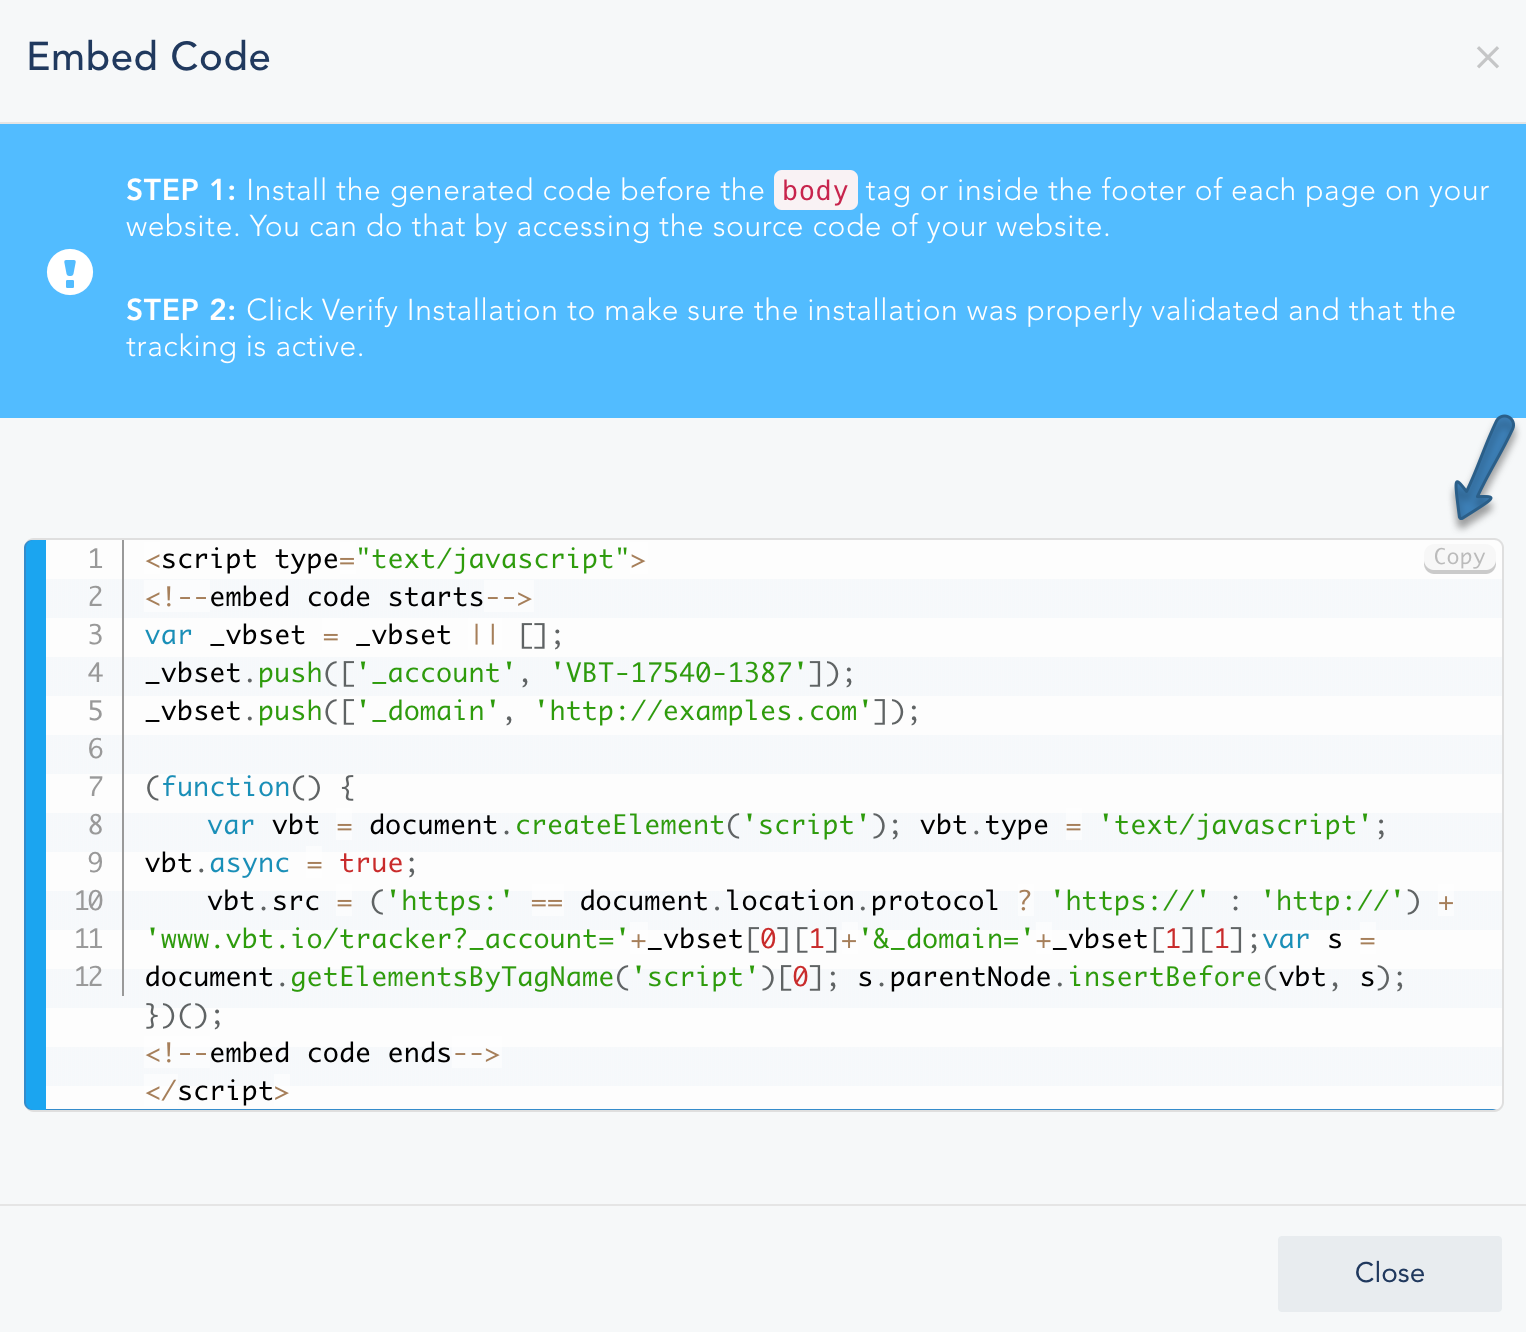Click the 'http://examples.com' domain value
The height and width of the screenshot is (1332, 1526).
pos(703,711)
